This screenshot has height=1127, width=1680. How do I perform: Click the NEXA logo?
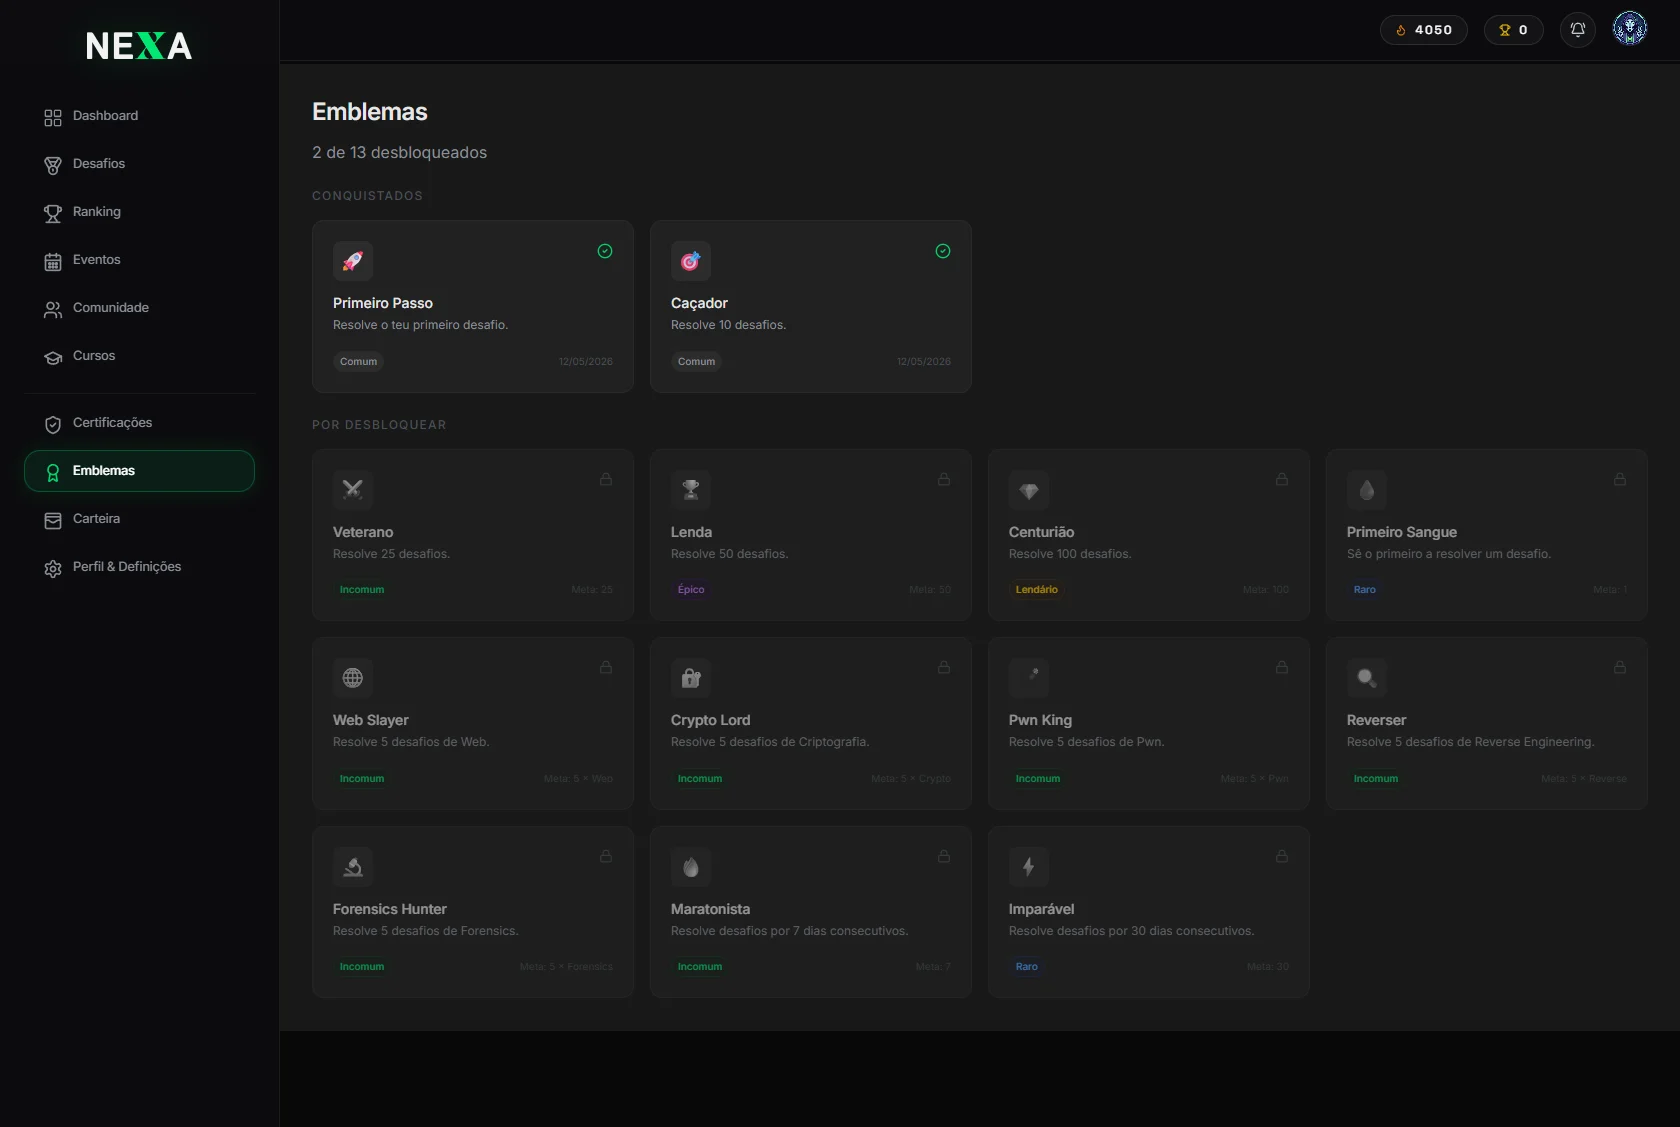(139, 46)
